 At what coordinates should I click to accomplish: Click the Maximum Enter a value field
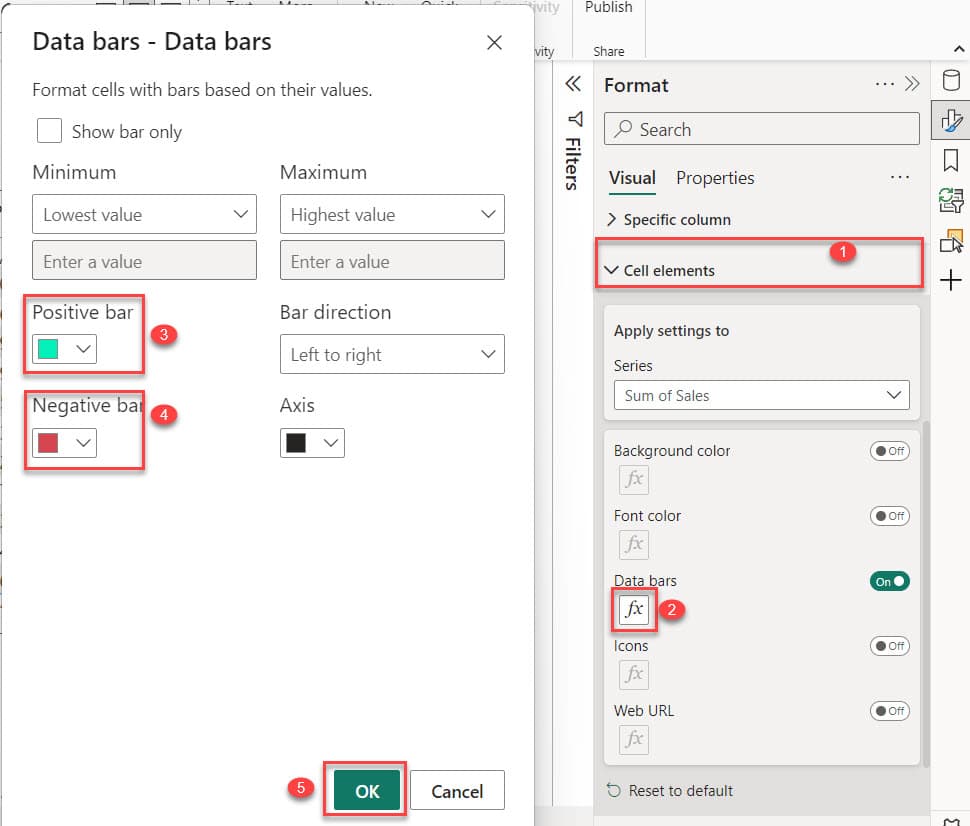392,260
